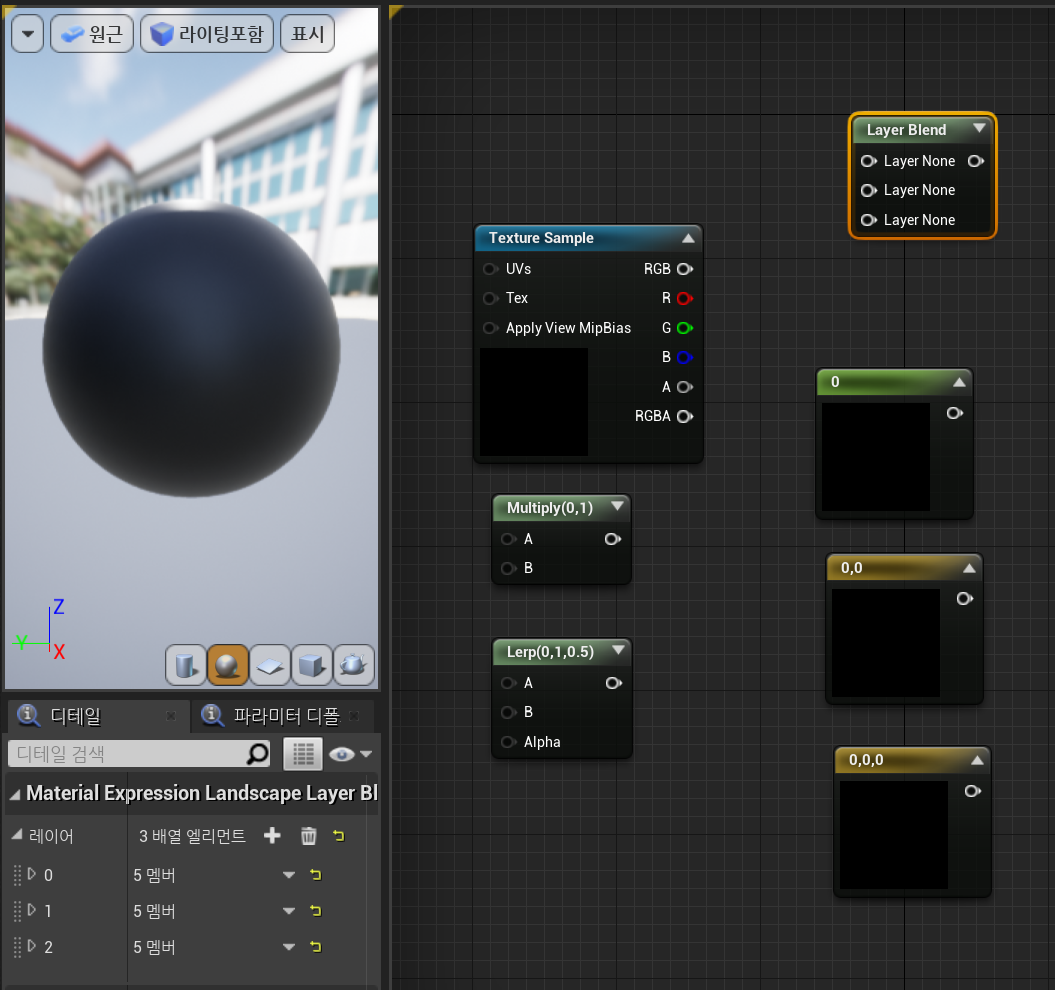Screen dimensions: 1055x990
Task: Click Texture Sample RGB output pin
Action: [x=685, y=269]
